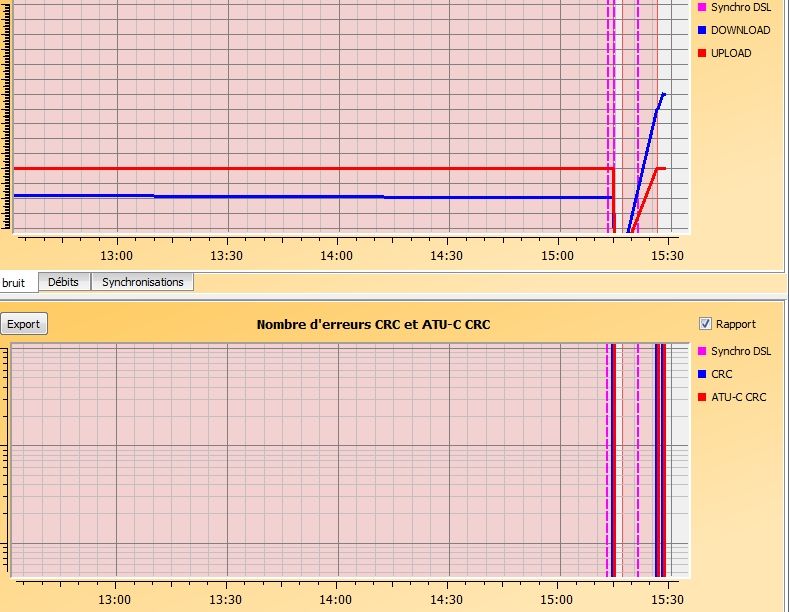
Task: Click the red UPLOAD legend square
Action: tap(702, 53)
